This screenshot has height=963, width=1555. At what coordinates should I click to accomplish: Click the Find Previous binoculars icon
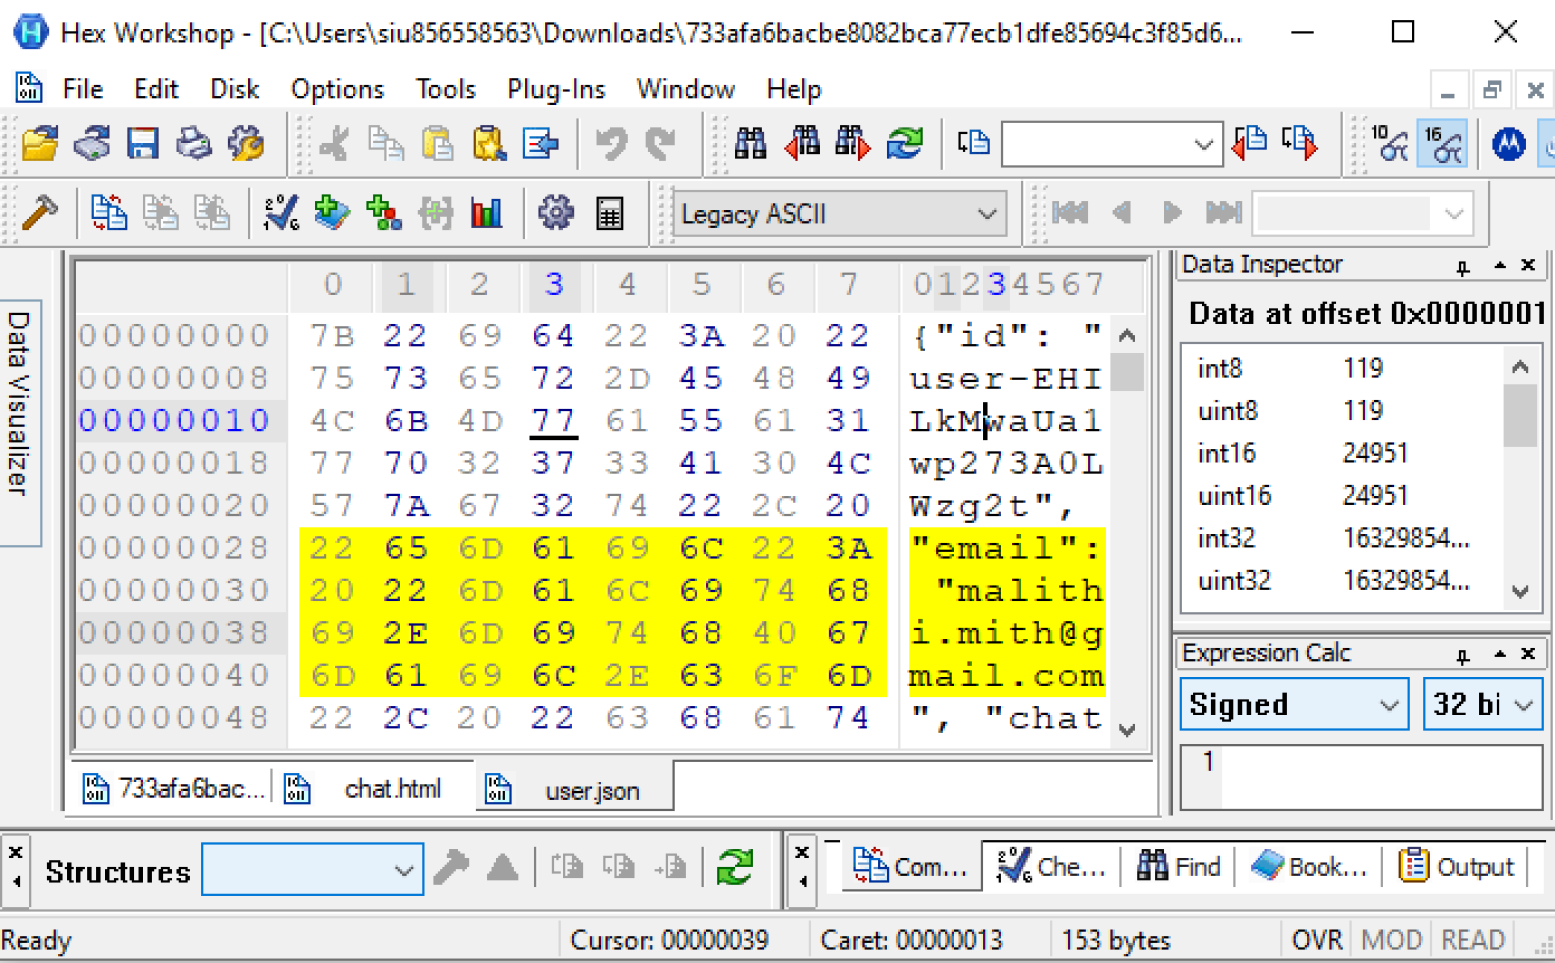tap(801, 144)
